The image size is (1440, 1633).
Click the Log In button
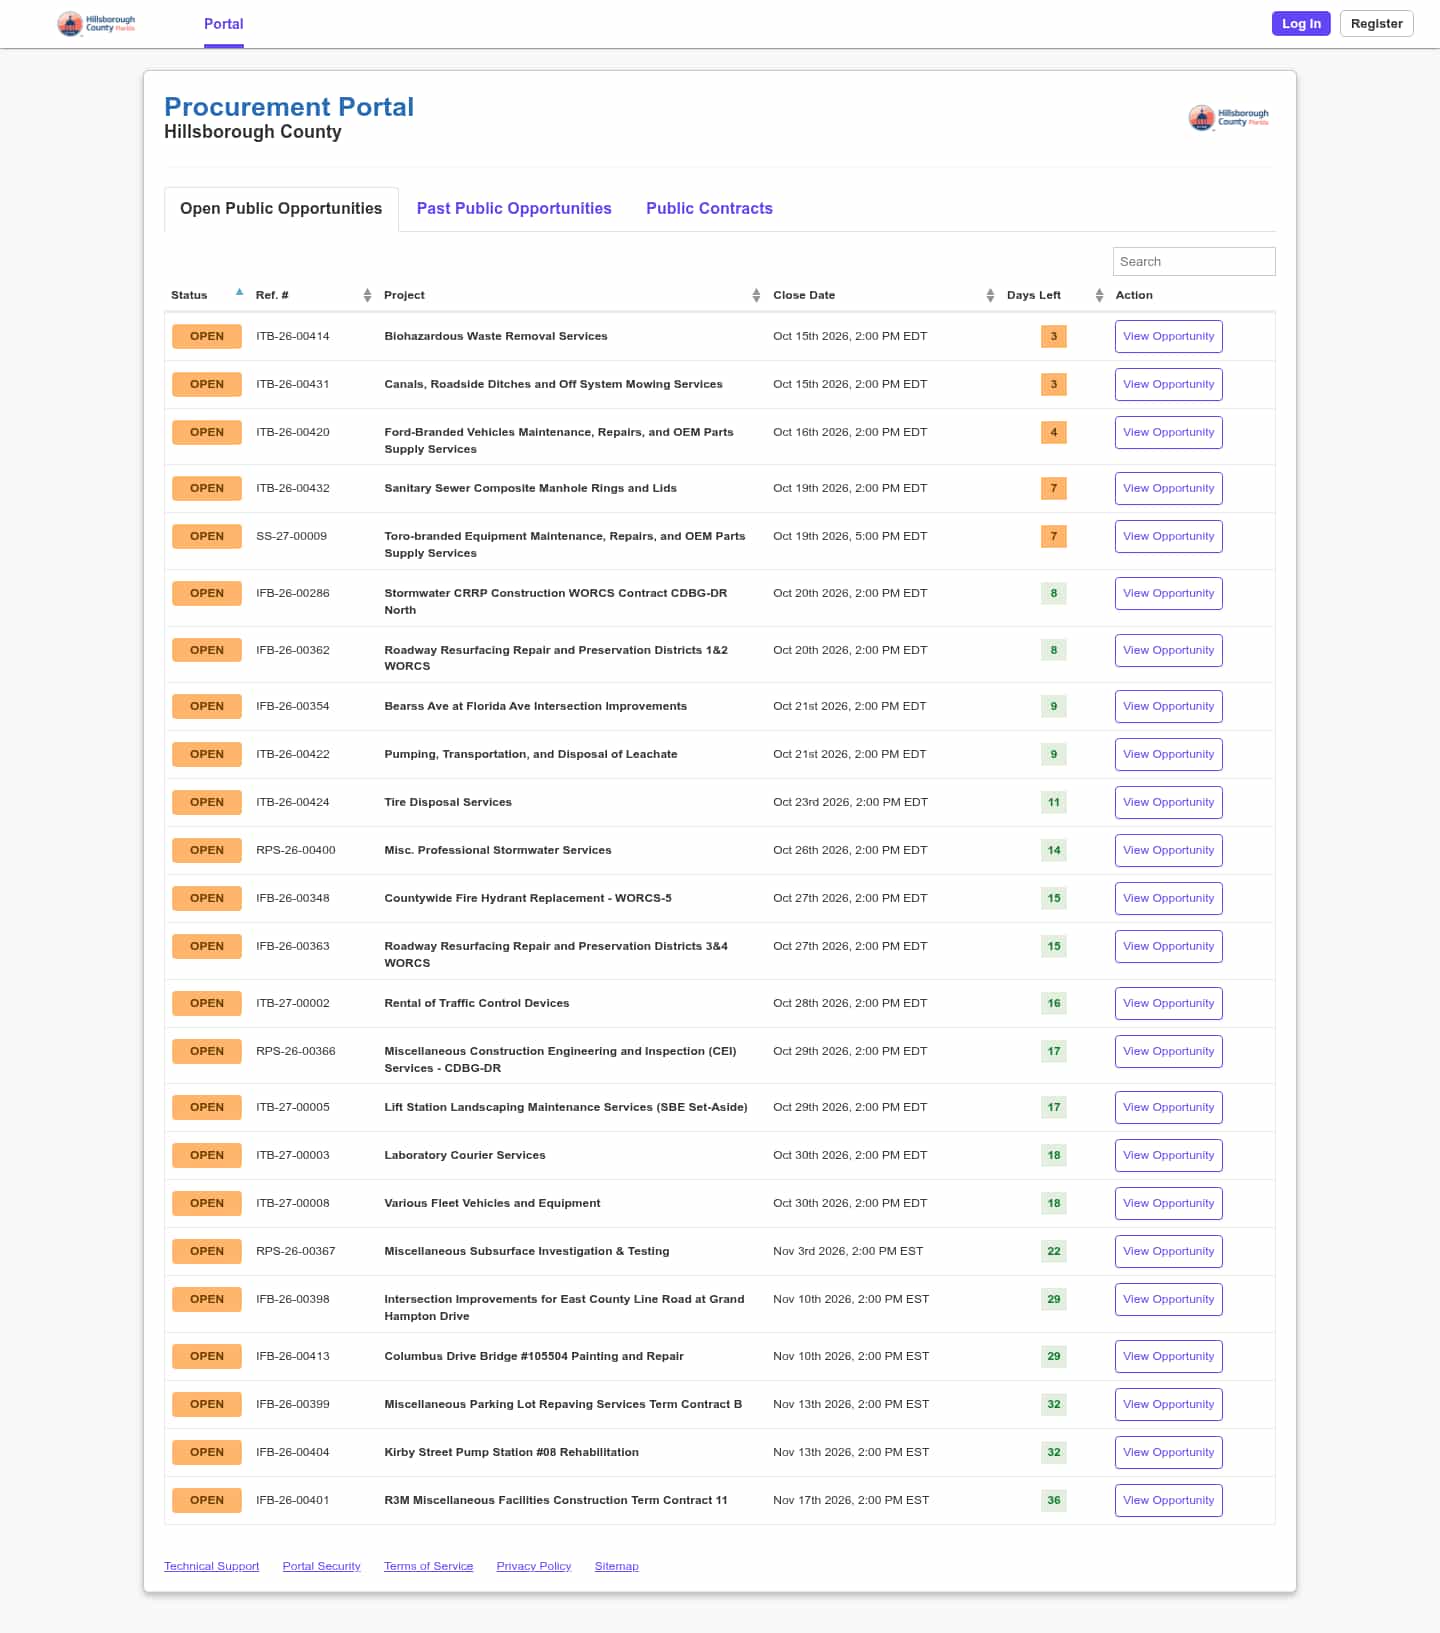point(1301,24)
